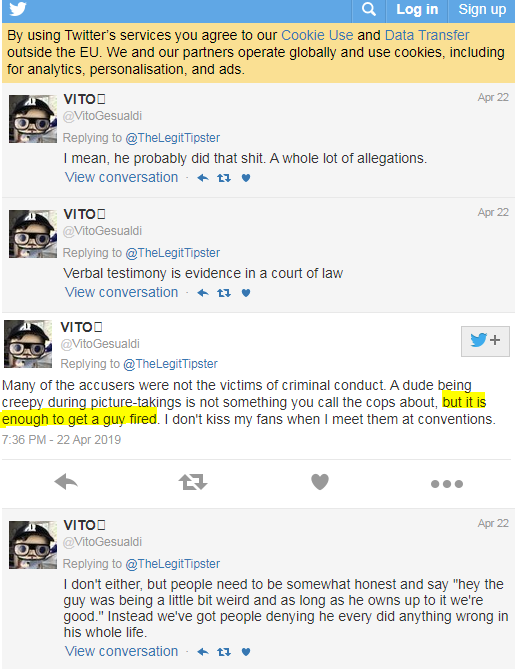The image size is (515, 669).
Task: Click the Twitter bird home logo
Action: coord(18,9)
